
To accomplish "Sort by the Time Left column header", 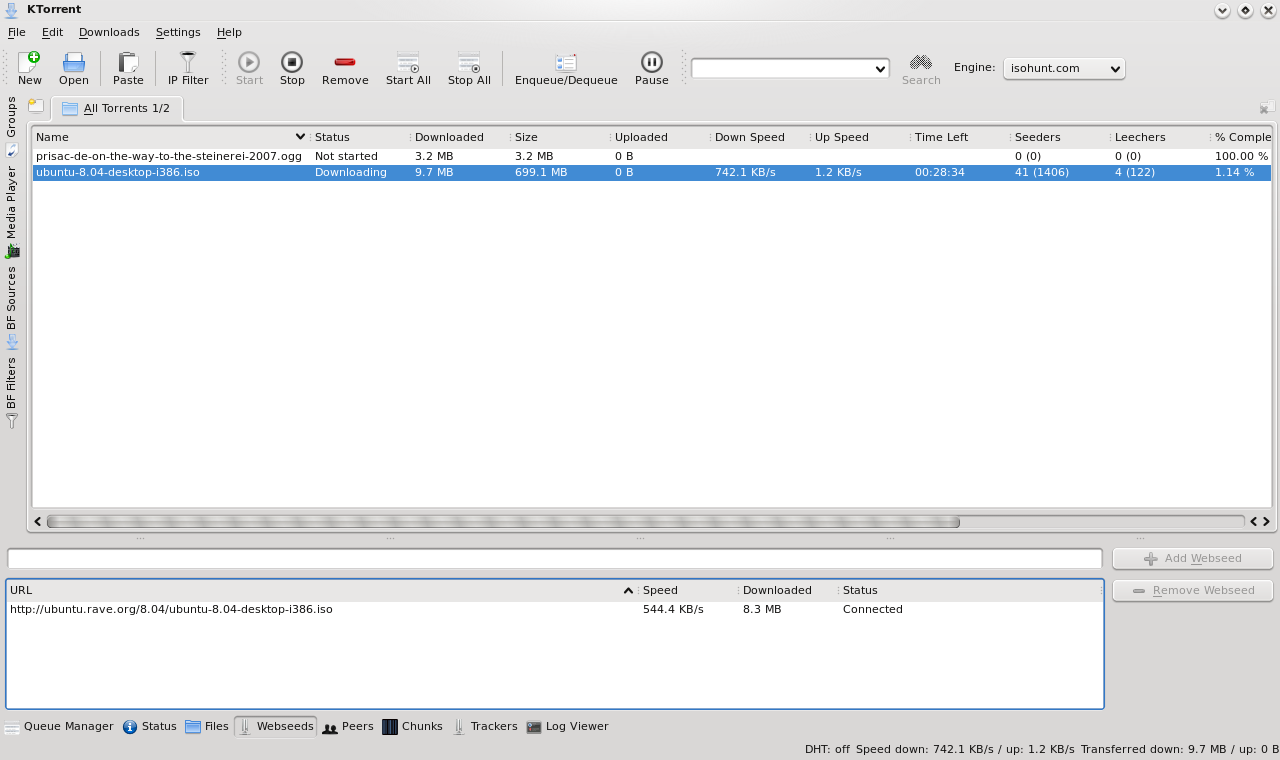I will point(960,137).
